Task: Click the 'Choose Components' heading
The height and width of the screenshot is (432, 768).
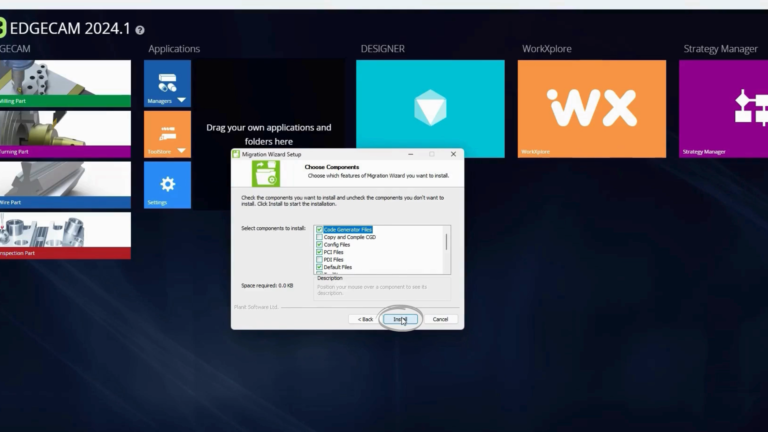Action: click(x=332, y=167)
